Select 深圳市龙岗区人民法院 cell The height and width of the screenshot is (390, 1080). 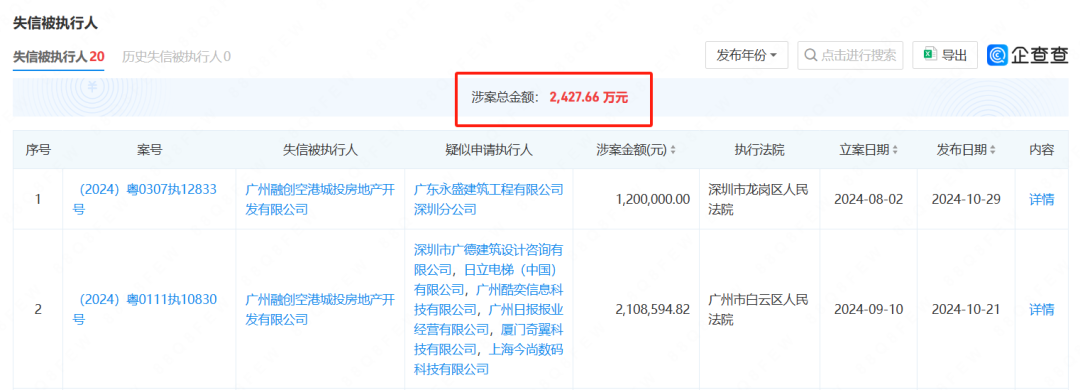(760, 199)
